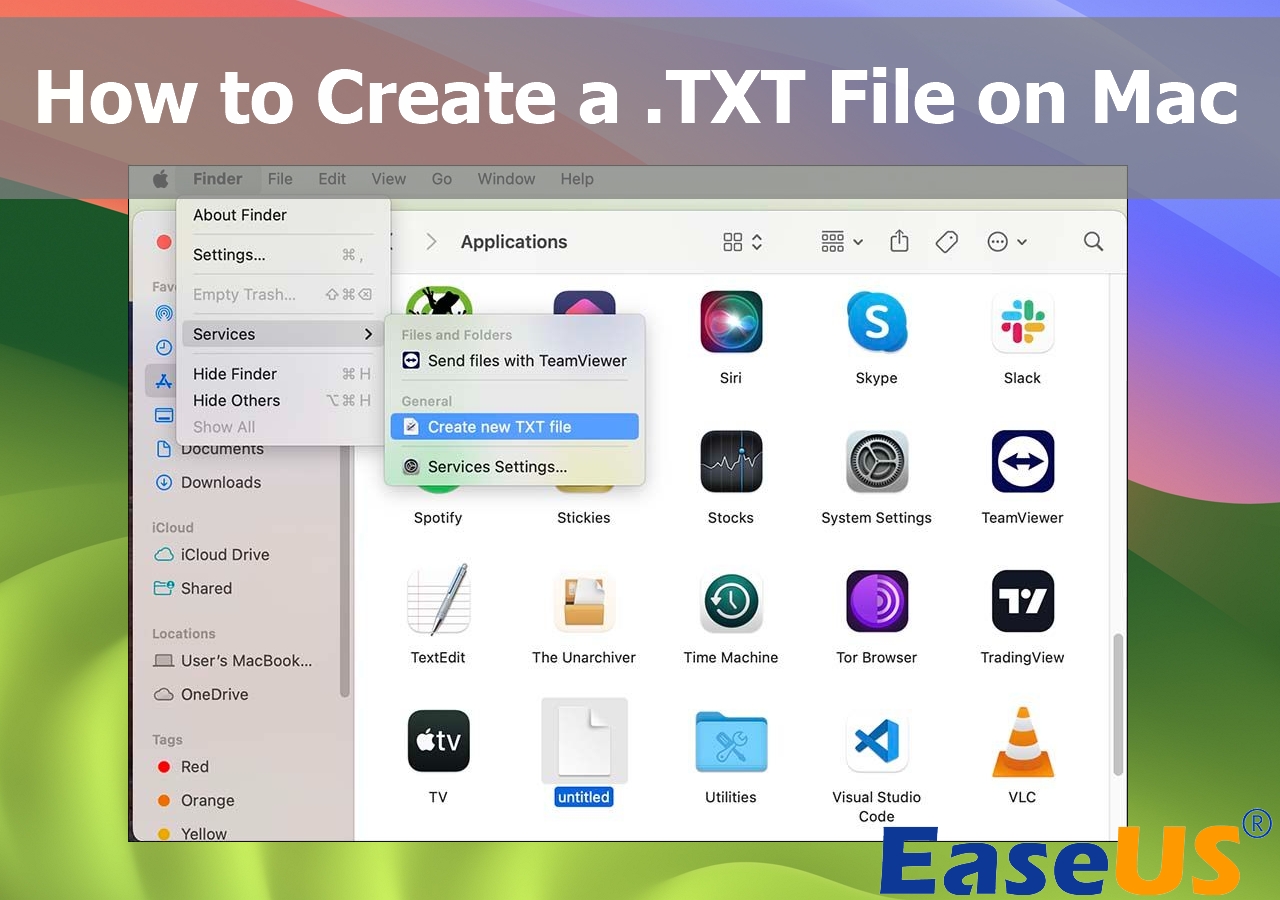The image size is (1280, 900).
Task: Open the More actions ellipsis dropdown
Action: pos(1003,241)
